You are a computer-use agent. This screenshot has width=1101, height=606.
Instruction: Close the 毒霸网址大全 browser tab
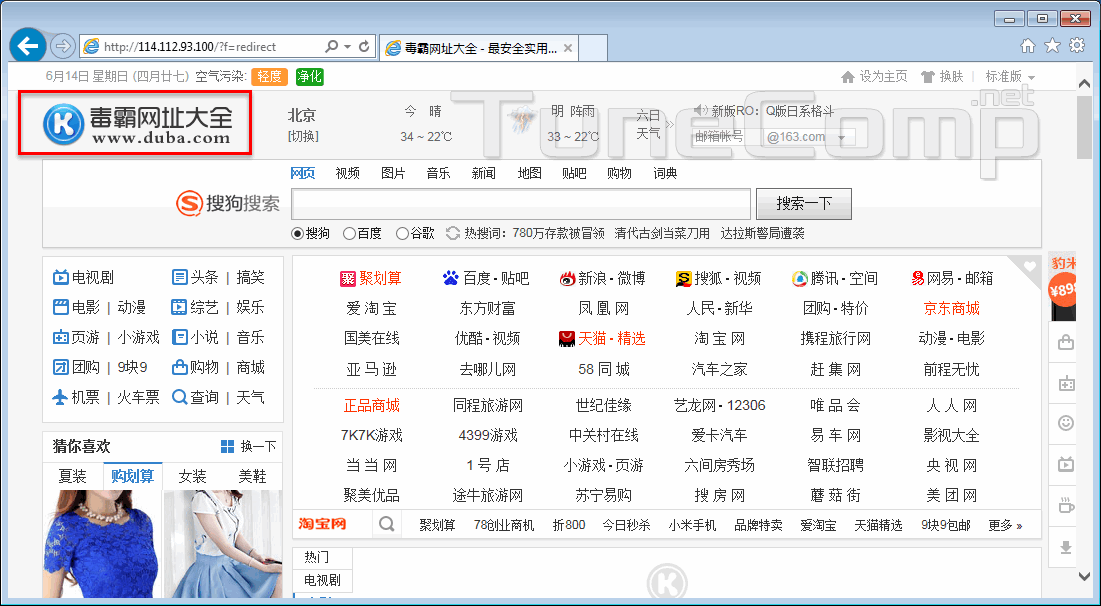(x=568, y=48)
